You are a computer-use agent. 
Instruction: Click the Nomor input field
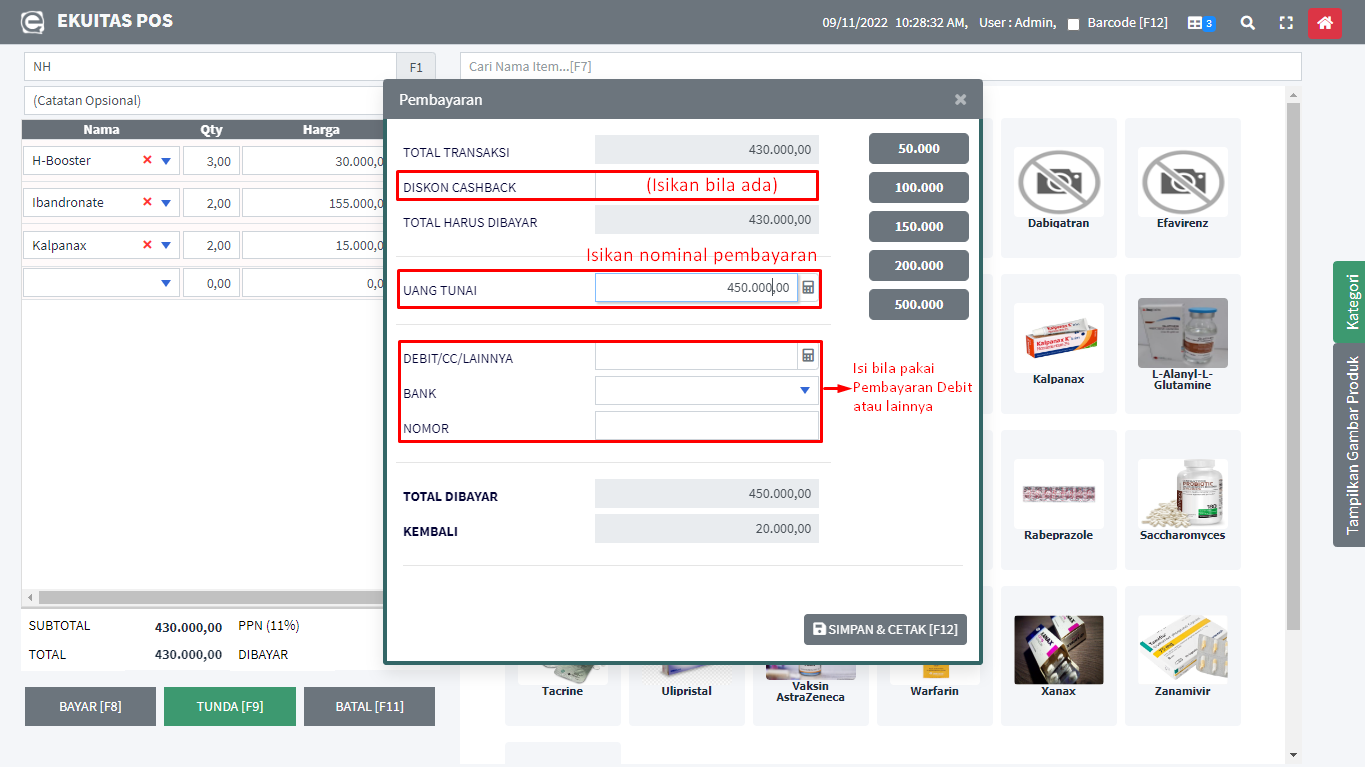click(x=706, y=427)
